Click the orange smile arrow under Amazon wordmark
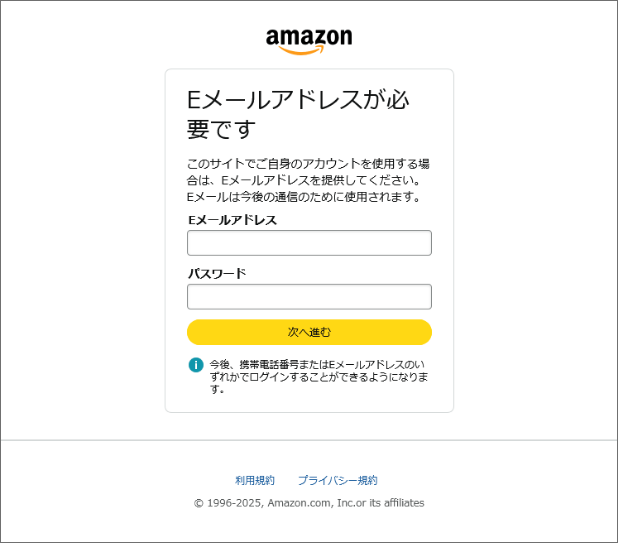This screenshot has width=618, height=543. pyautogui.click(x=308, y=51)
